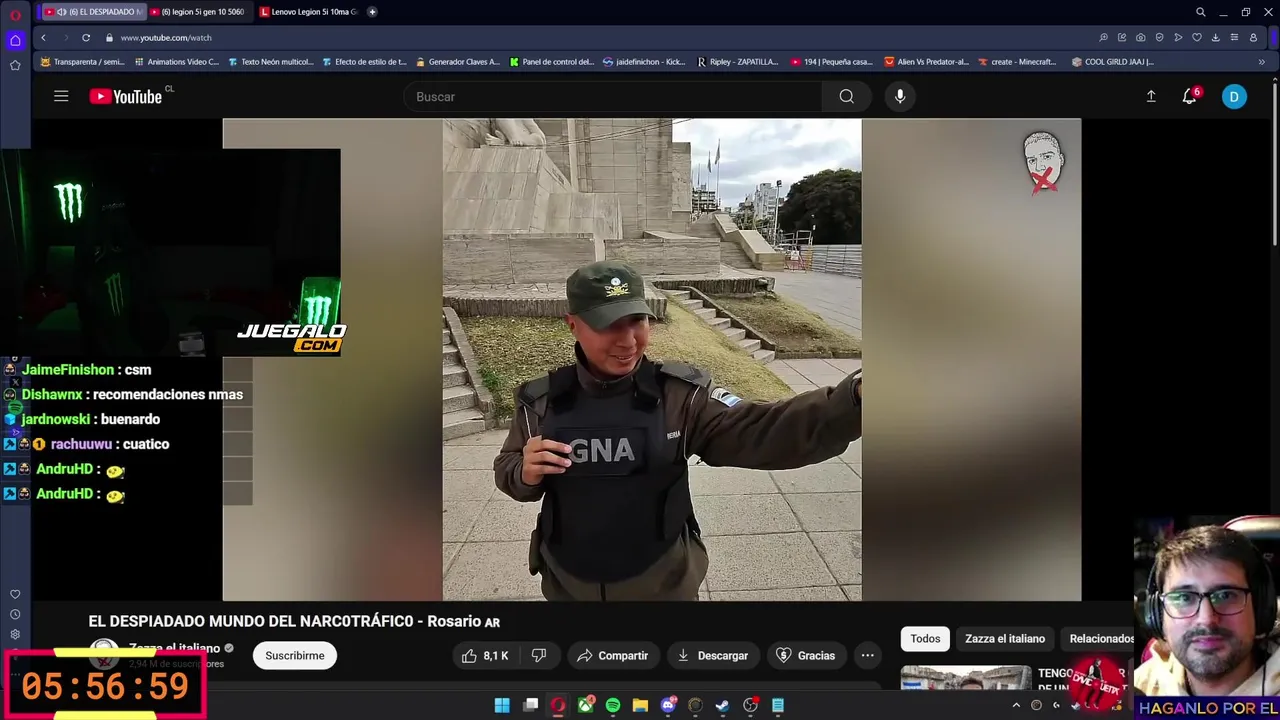Go back with the browser back arrow
Screen dimensions: 1280x720
(x=43, y=37)
